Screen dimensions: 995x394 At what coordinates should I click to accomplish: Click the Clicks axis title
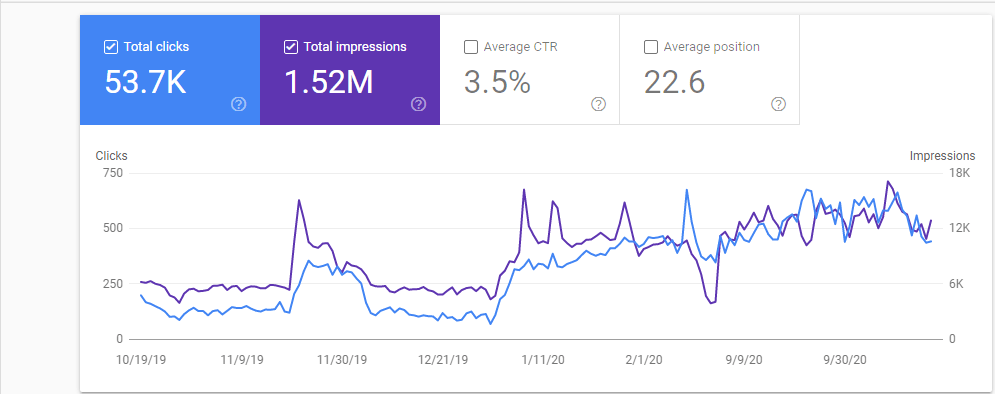click(112, 155)
